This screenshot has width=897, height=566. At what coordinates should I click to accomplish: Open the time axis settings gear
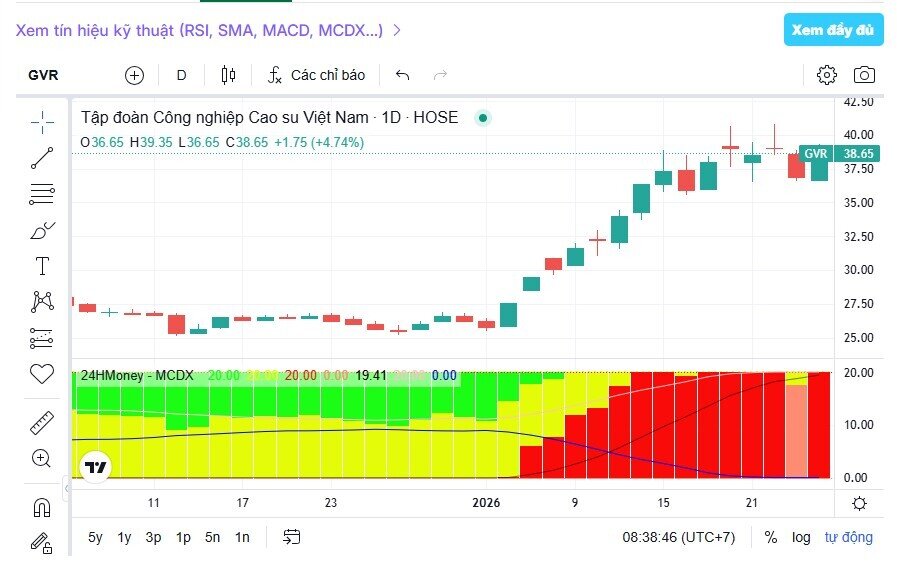pos(859,504)
